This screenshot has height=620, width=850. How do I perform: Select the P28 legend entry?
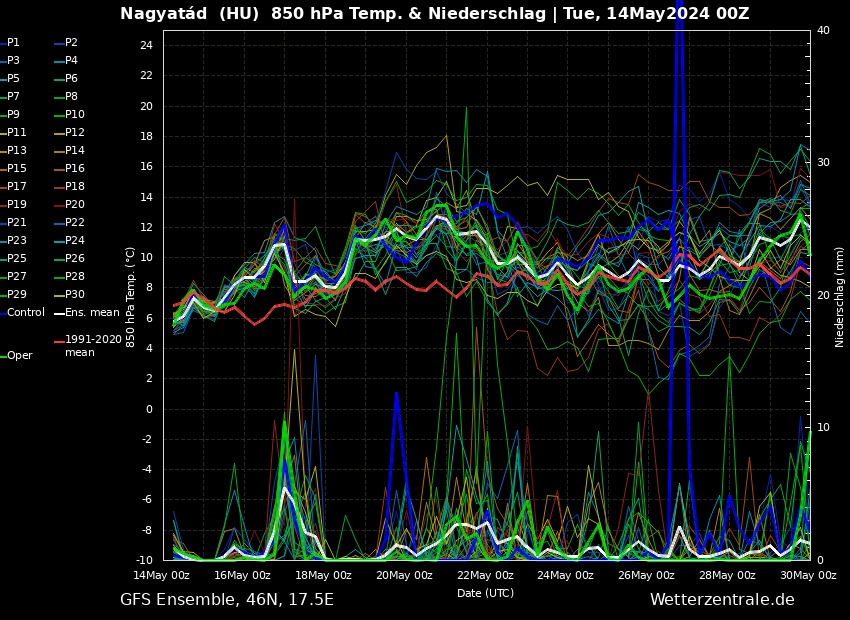pos(75,276)
